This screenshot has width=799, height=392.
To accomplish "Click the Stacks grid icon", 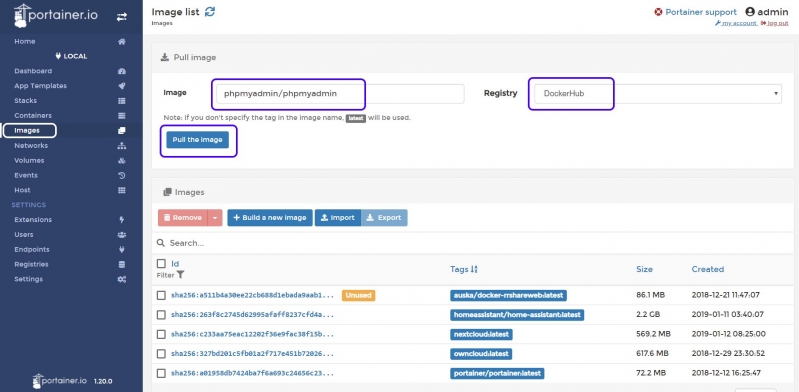I will [122, 100].
